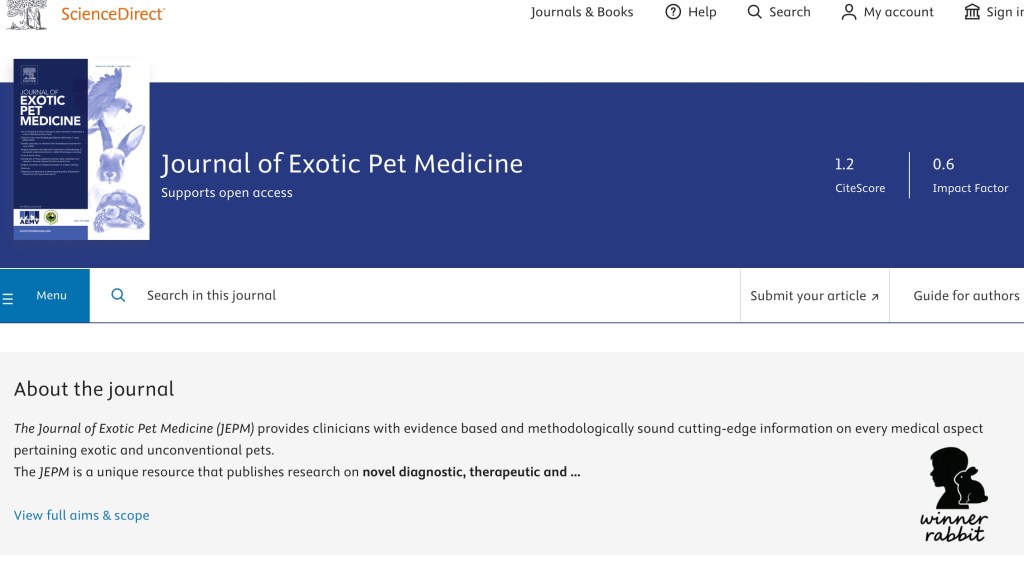Open the ScienceDirect home link

click(113, 14)
